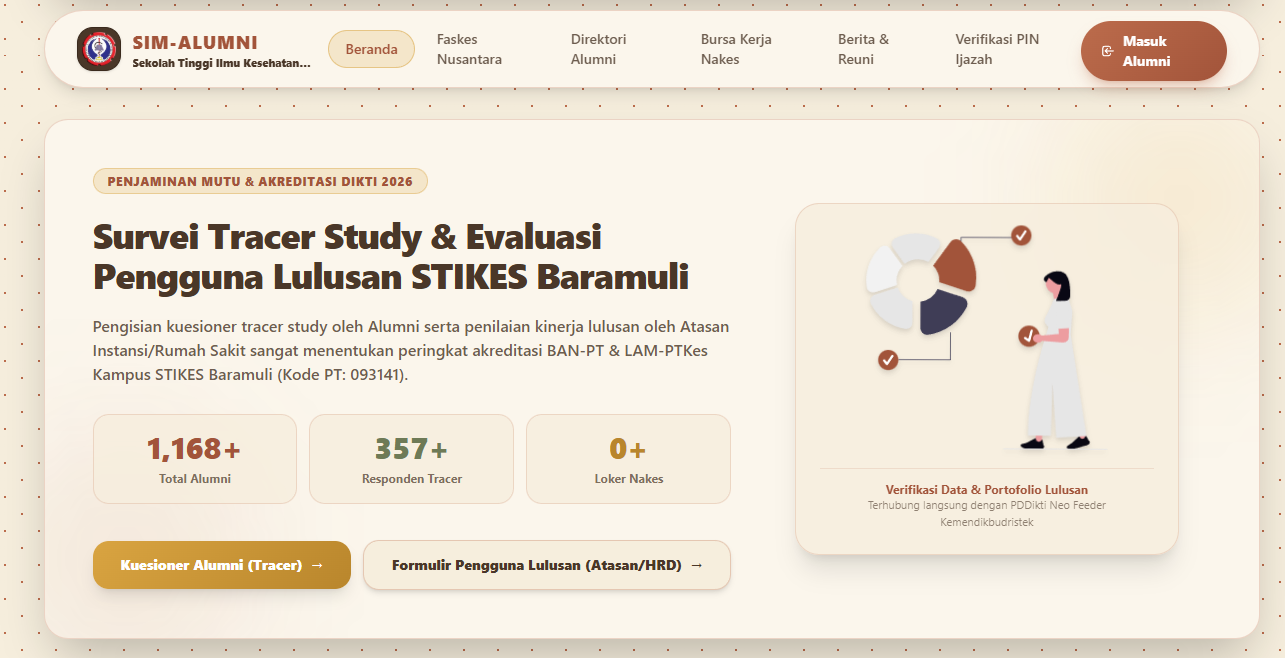Click the checkmark icon below the donut chart

click(888, 359)
